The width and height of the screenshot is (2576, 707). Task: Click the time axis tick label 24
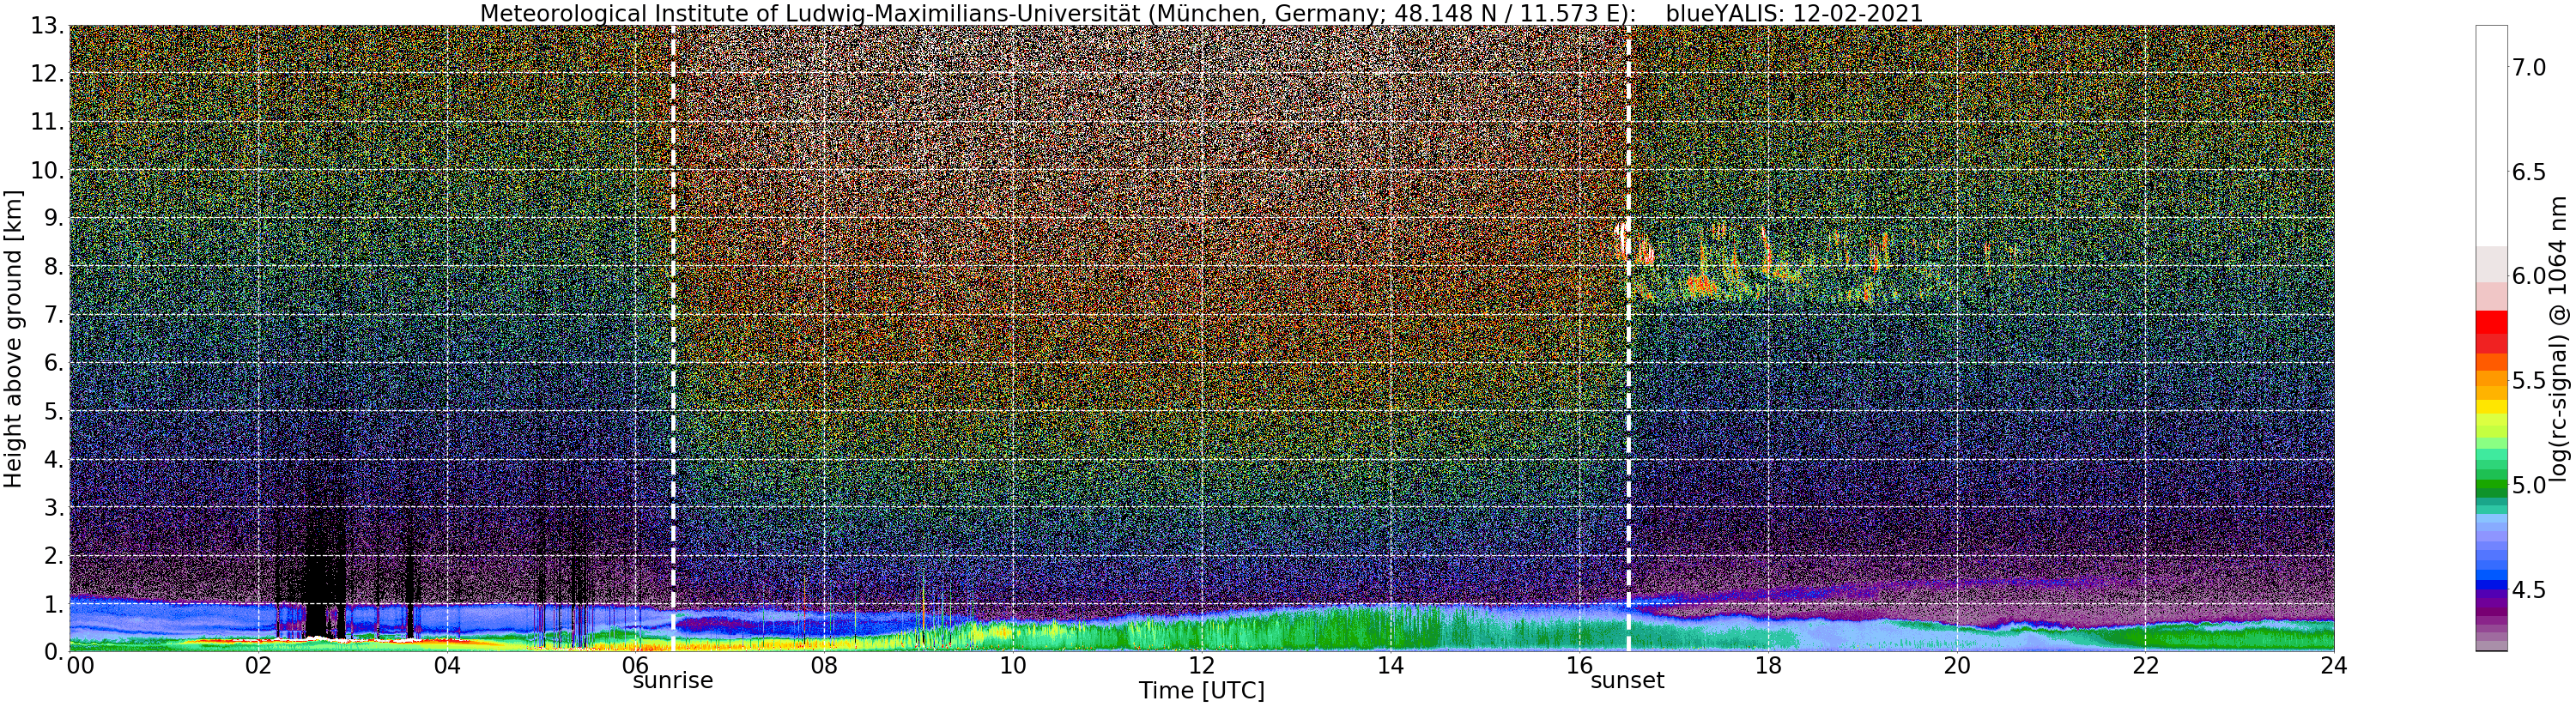(x=2334, y=665)
